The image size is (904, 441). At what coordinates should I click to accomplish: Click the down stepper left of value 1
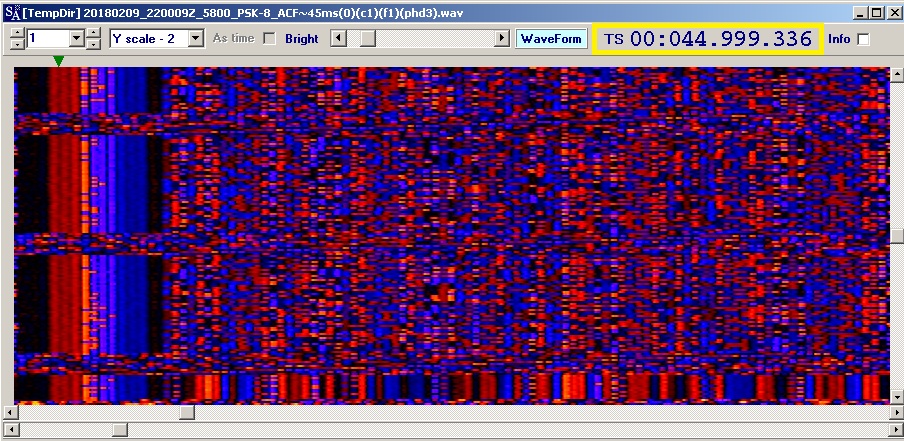pos(18,44)
